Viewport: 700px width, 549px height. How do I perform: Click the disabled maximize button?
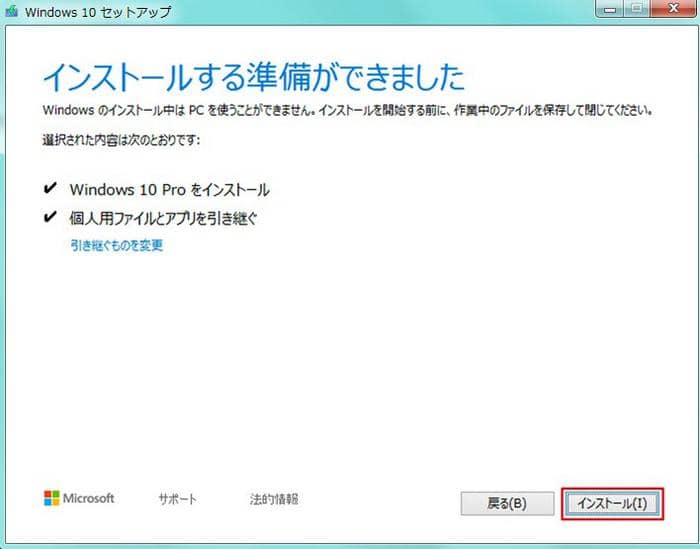[x=638, y=8]
